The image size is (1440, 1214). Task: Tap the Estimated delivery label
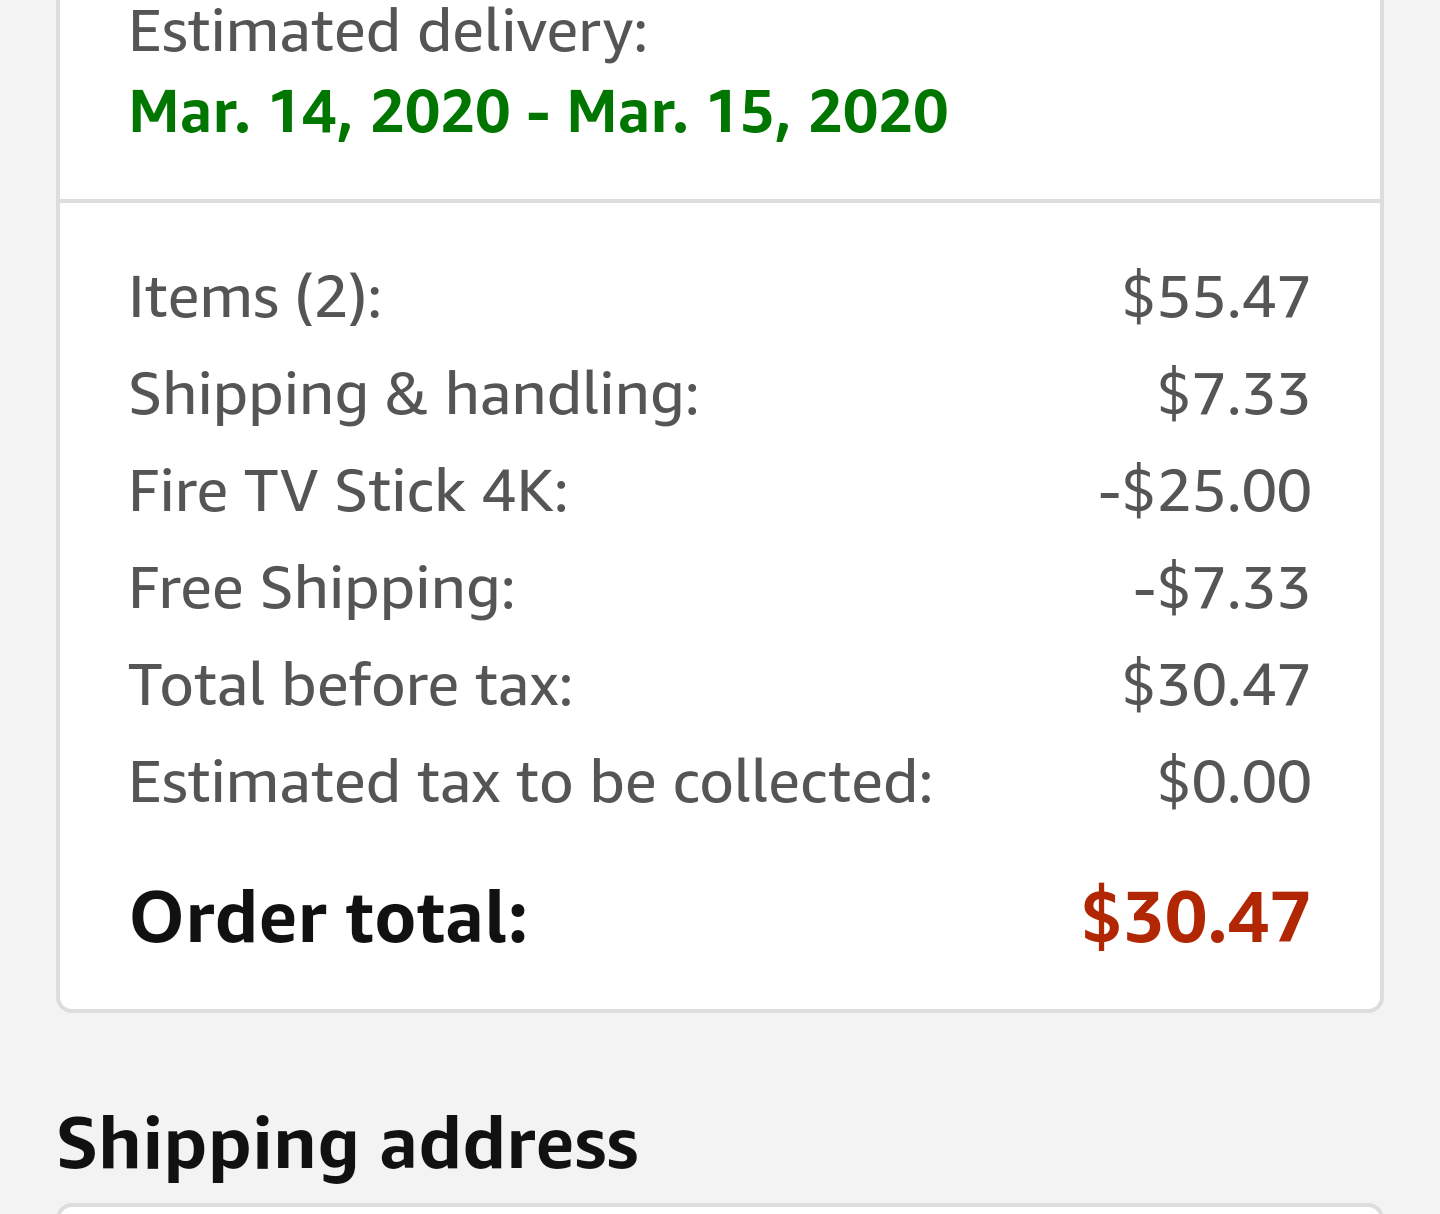tap(388, 30)
